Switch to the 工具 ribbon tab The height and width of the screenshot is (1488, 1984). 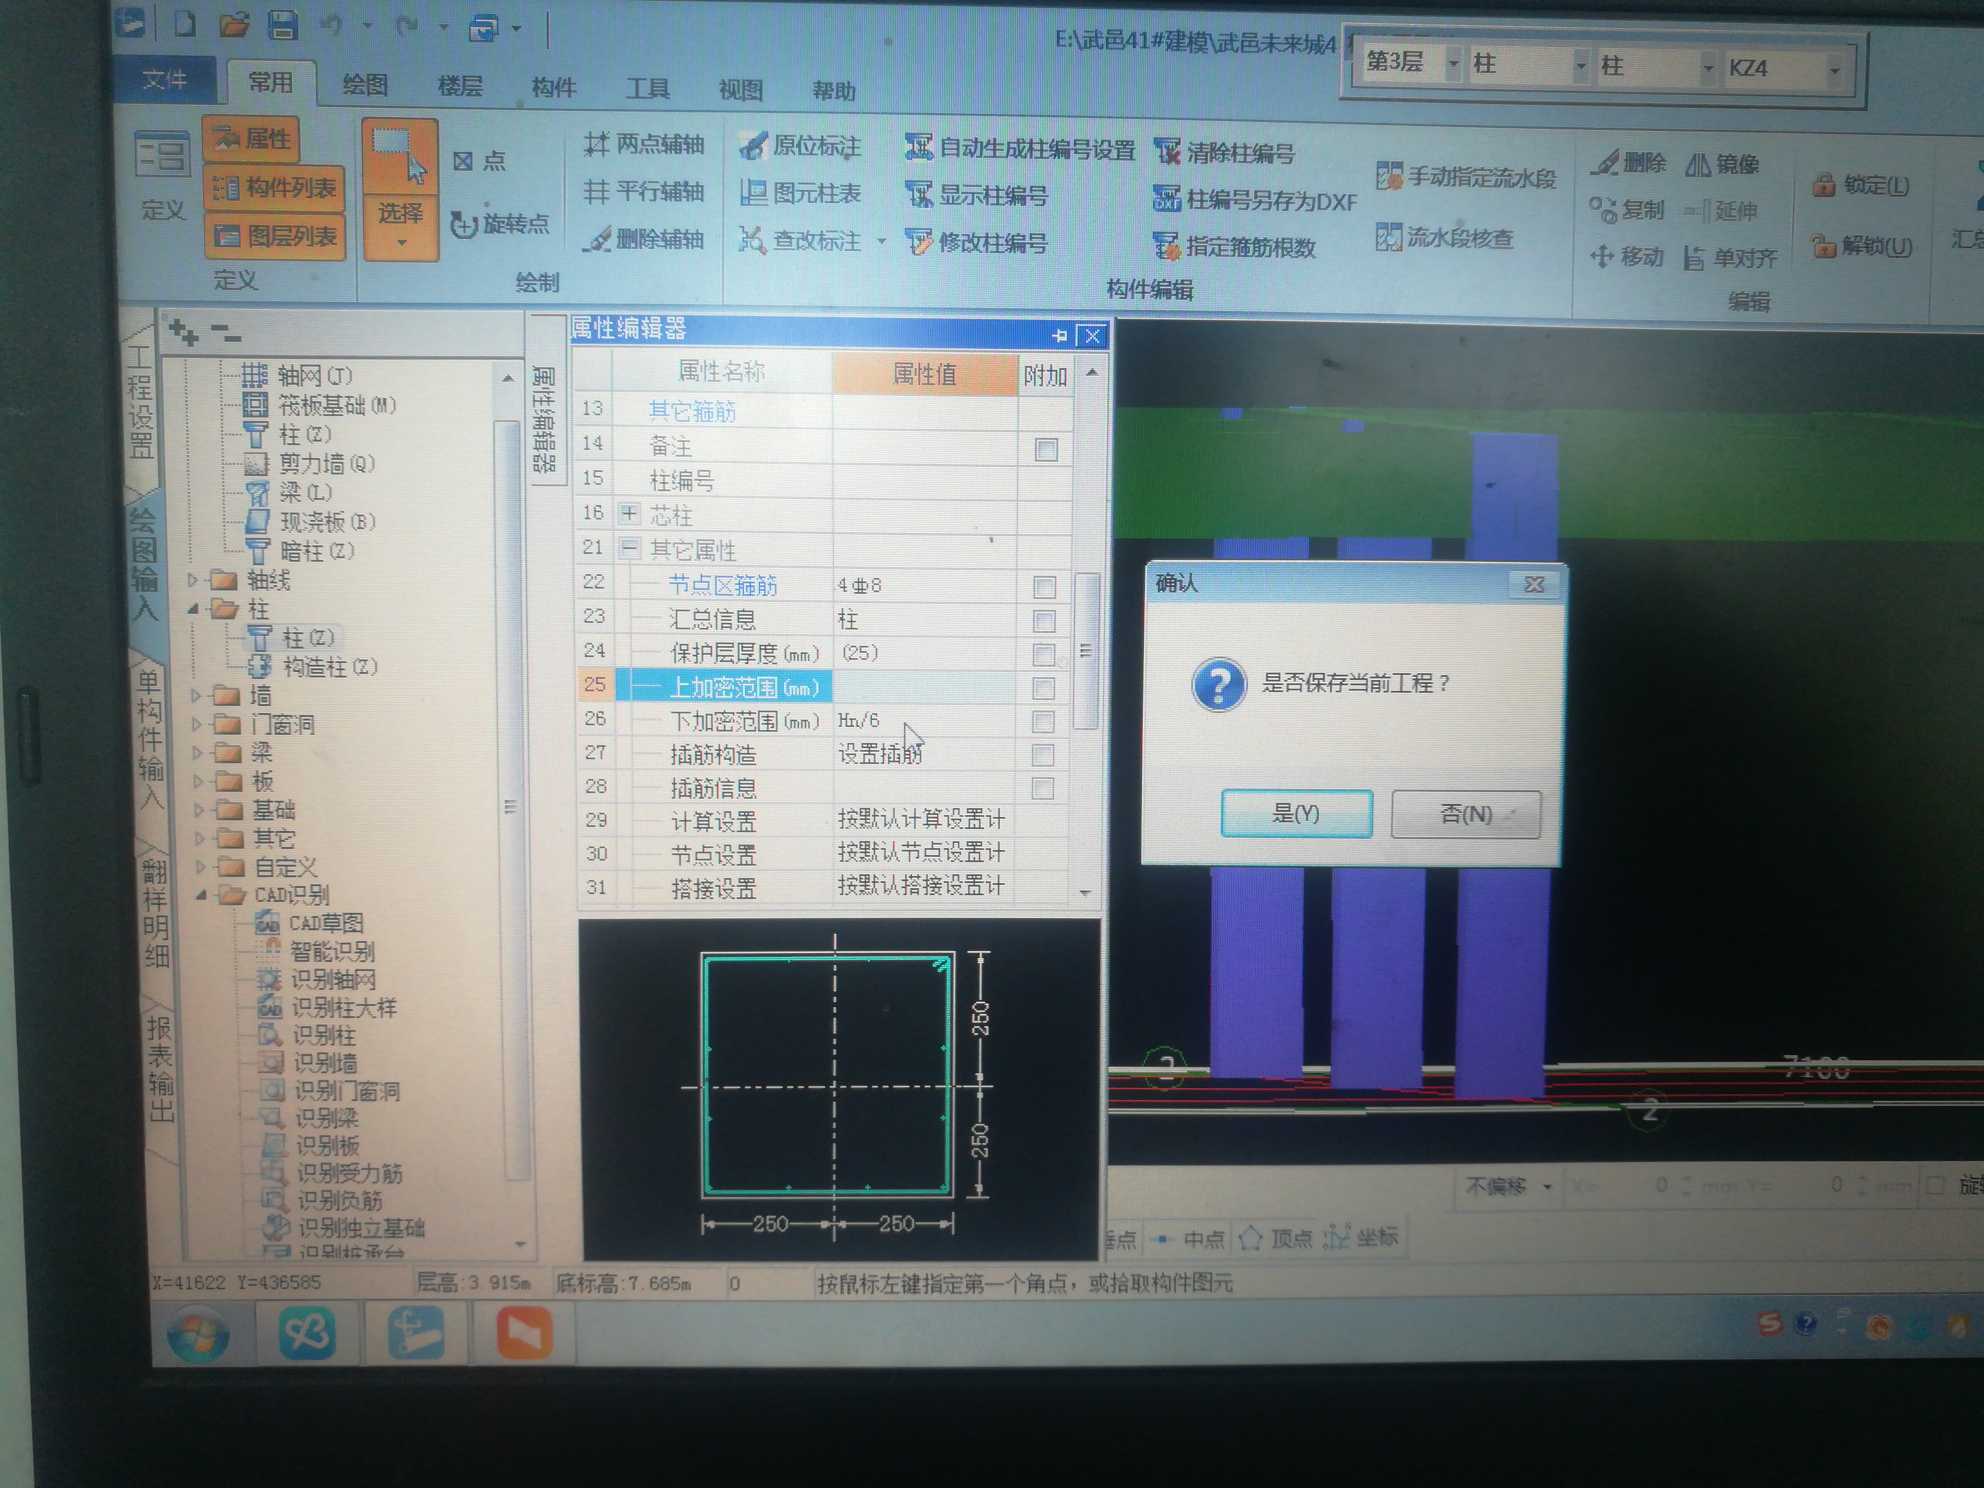click(648, 89)
